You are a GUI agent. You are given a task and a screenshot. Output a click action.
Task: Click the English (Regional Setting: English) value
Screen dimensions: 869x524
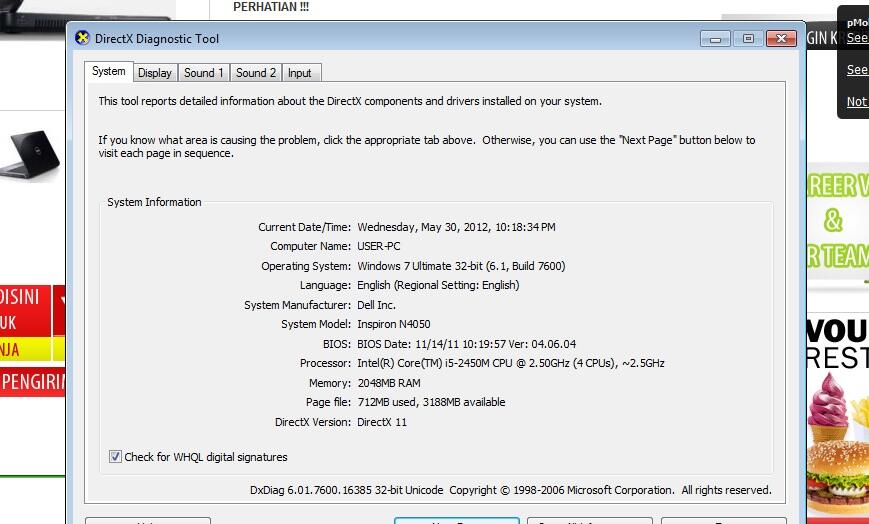(438, 285)
